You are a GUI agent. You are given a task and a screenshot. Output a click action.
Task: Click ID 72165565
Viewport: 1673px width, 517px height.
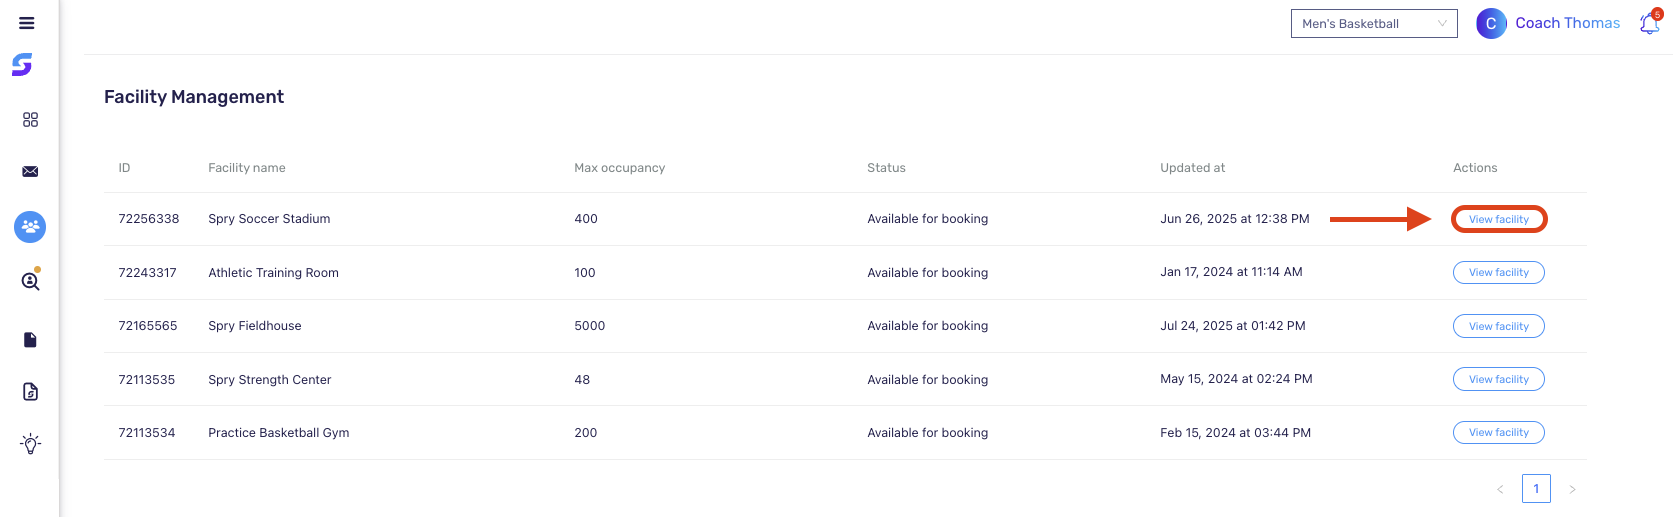pyautogui.click(x=148, y=326)
